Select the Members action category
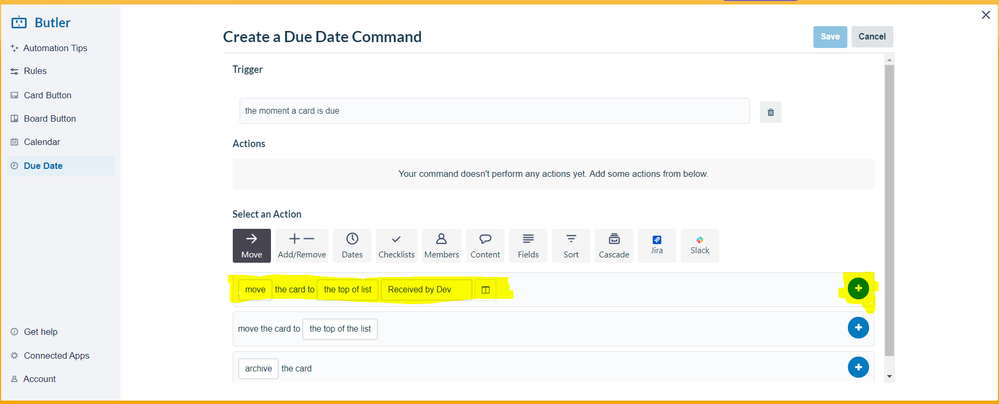Viewport: 999px width, 404px height. pos(442,246)
